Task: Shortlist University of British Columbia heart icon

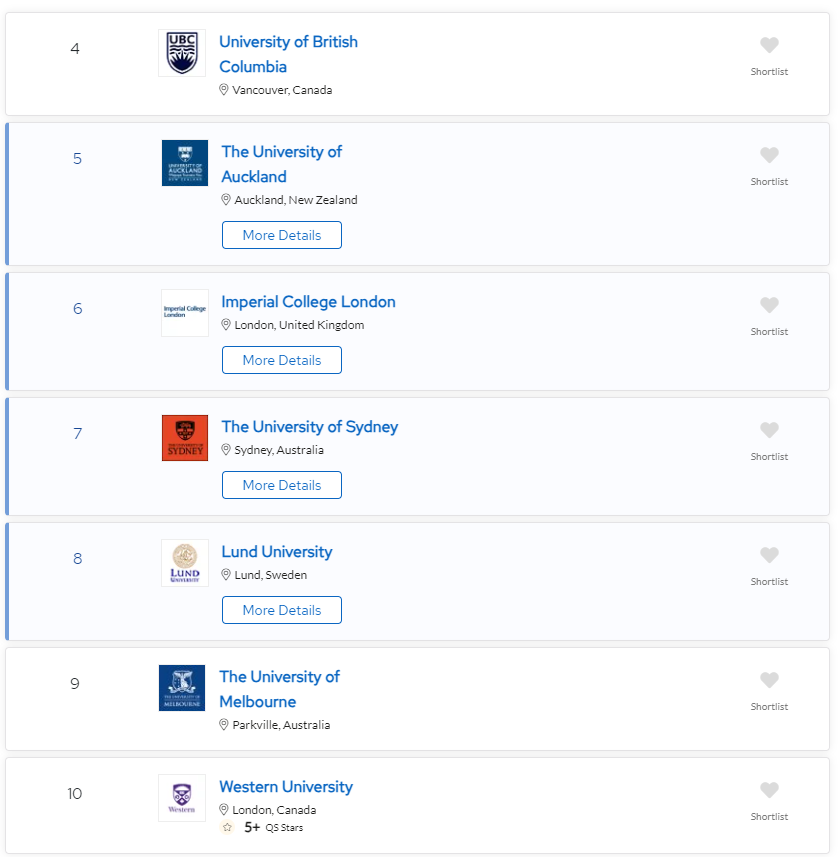Action: click(769, 45)
